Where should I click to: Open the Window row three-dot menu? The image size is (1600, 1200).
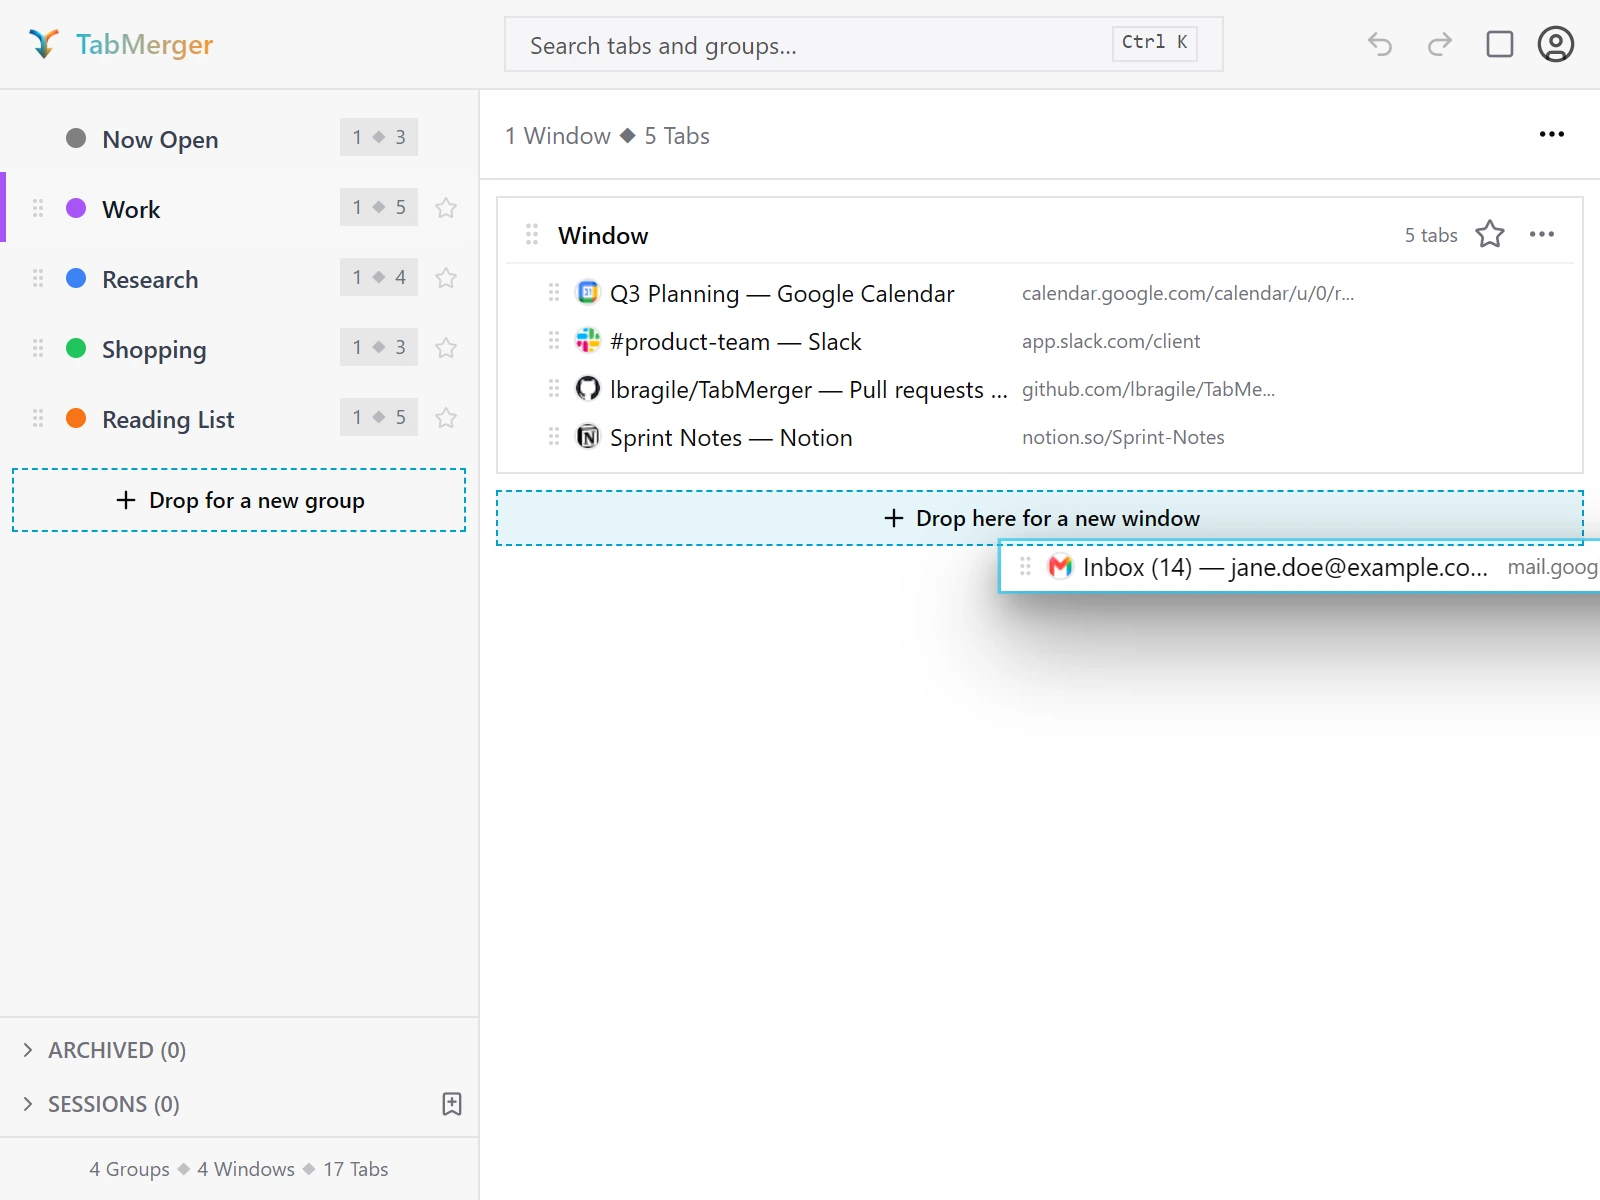click(x=1542, y=234)
